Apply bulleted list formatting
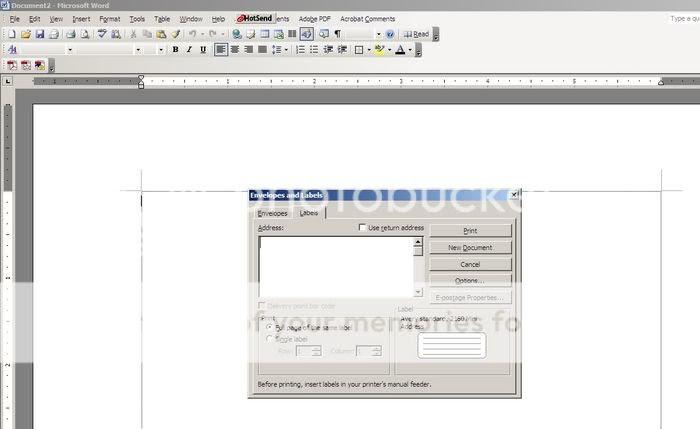This screenshot has height=429, width=700. pyautogui.click(x=314, y=50)
